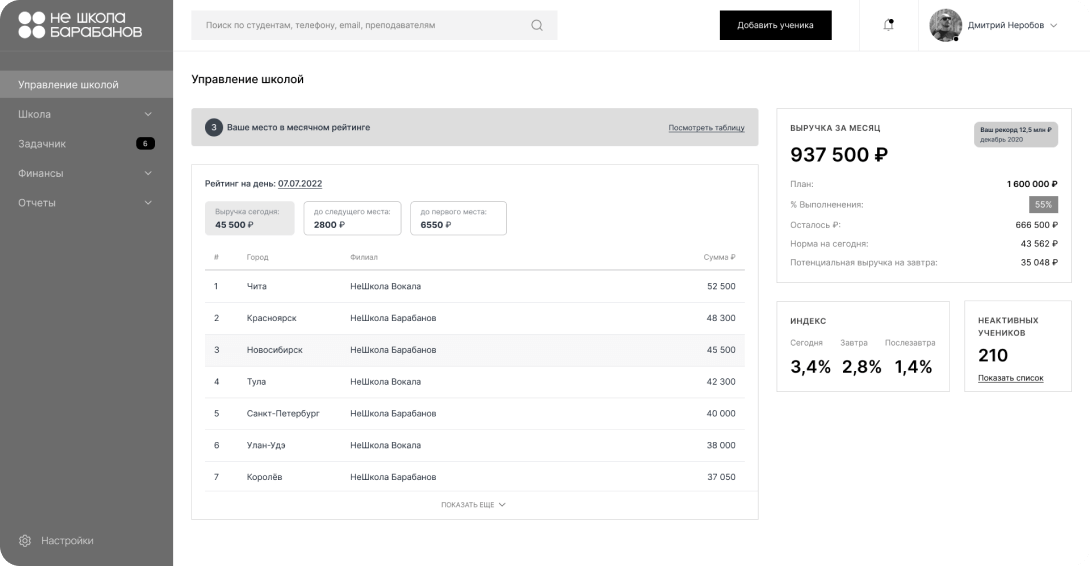Show more rows via Показать еще

[x=473, y=505]
